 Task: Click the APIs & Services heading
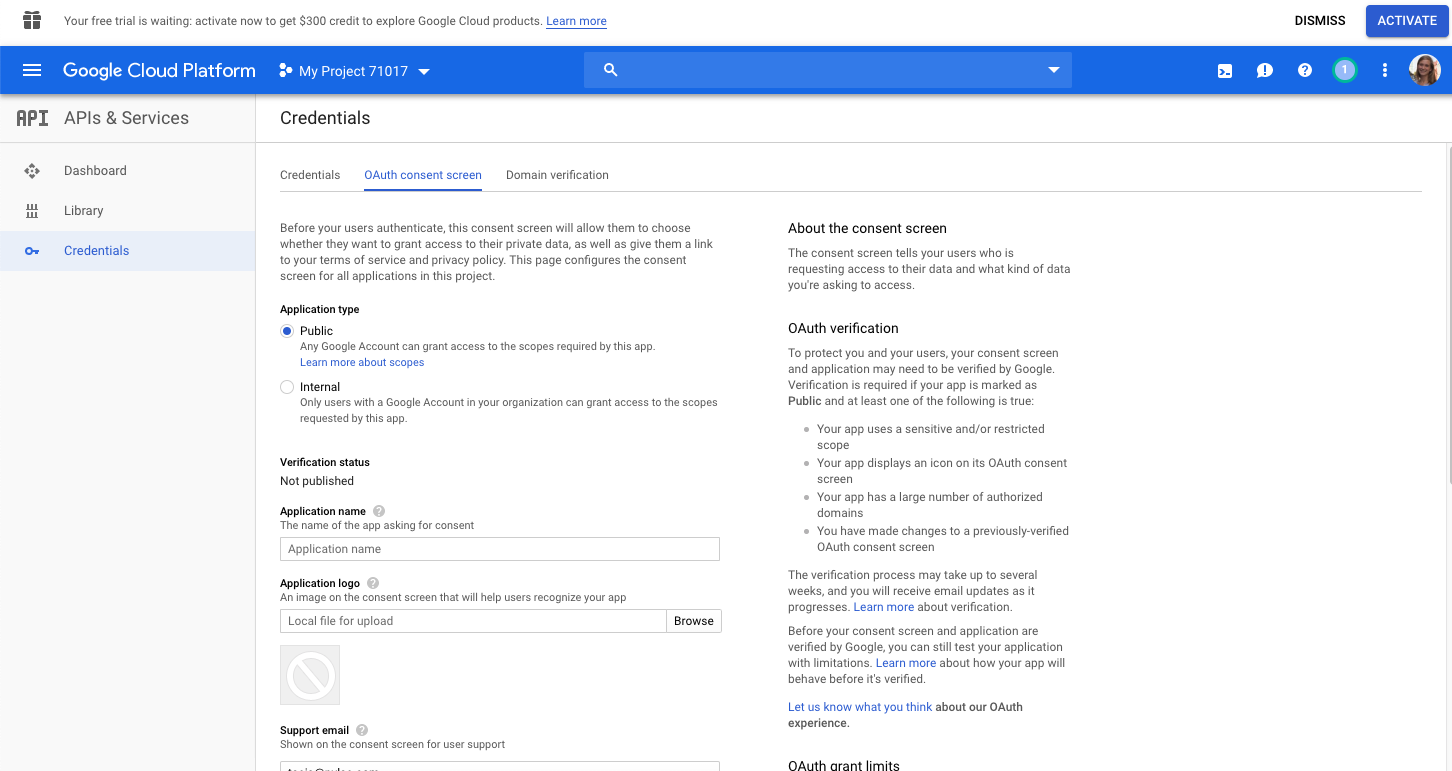click(x=126, y=118)
